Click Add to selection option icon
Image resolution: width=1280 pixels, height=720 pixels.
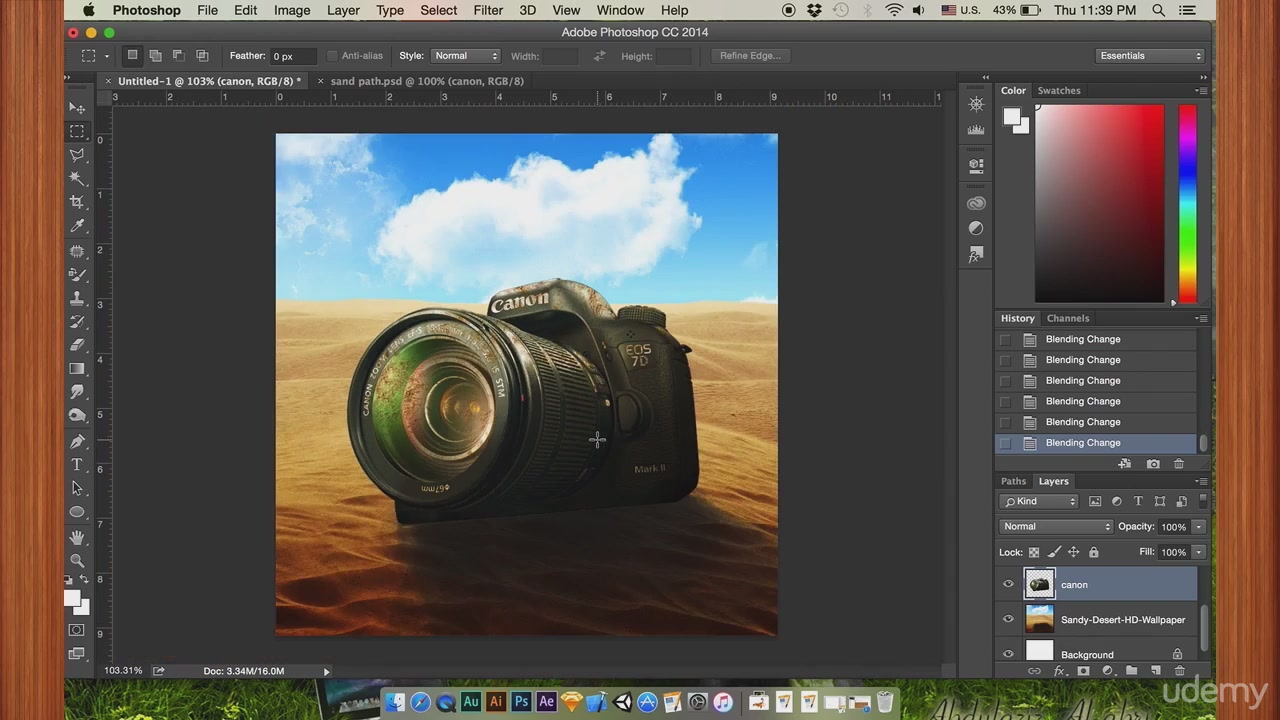(x=155, y=56)
